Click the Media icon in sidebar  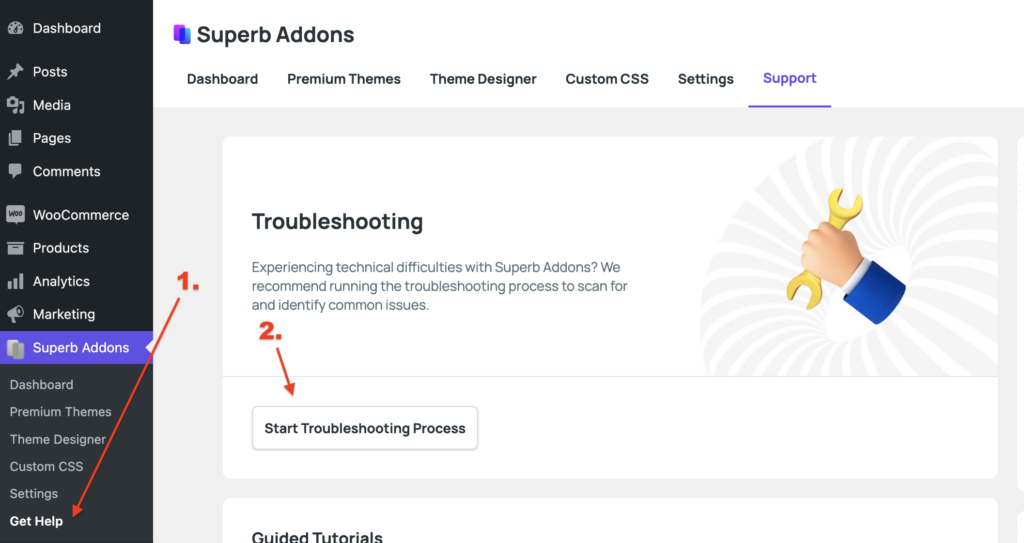coord(15,105)
